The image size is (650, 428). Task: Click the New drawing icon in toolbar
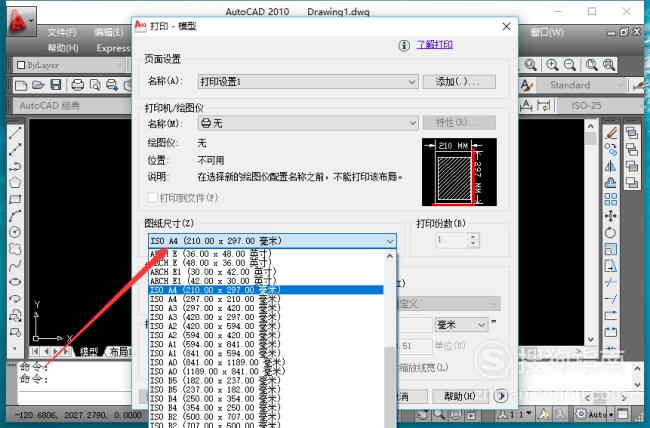[x=21, y=85]
